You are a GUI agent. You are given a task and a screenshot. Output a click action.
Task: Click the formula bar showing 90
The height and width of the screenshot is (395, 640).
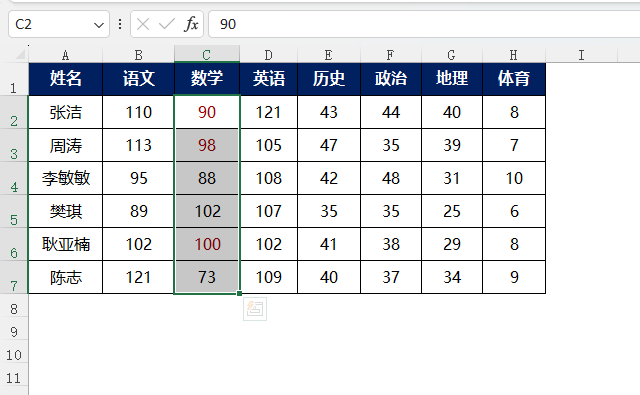(x=424, y=24)
